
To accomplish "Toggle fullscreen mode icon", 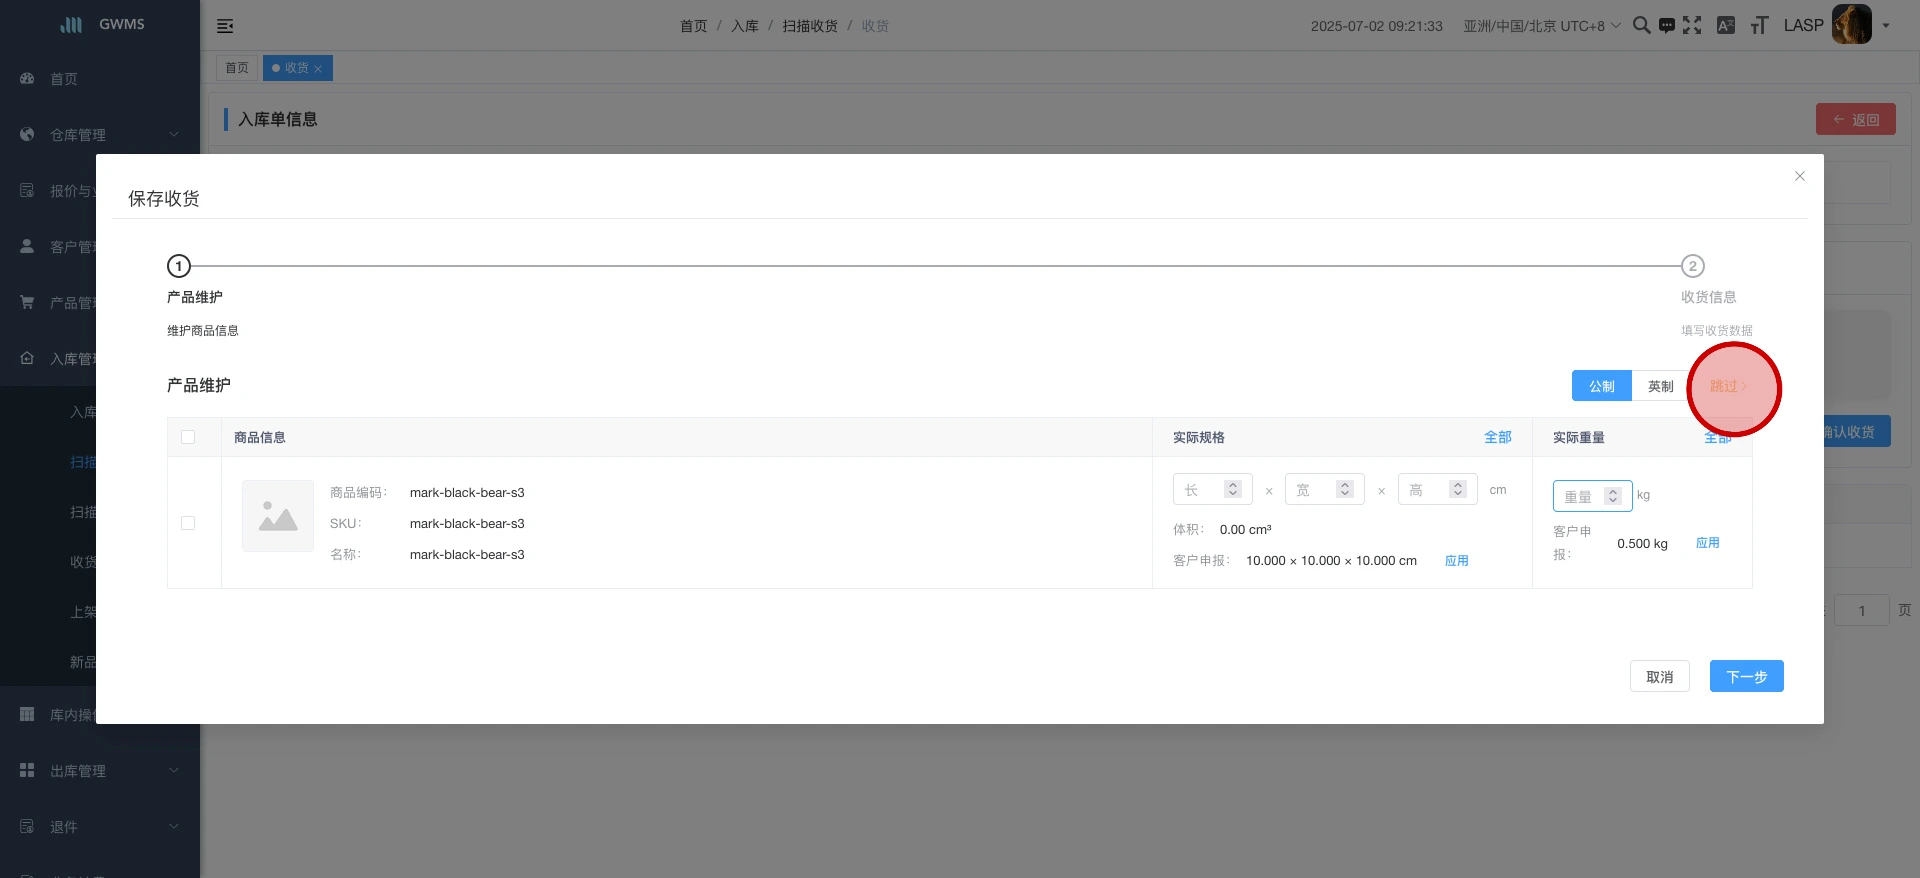I will 1692,25.
